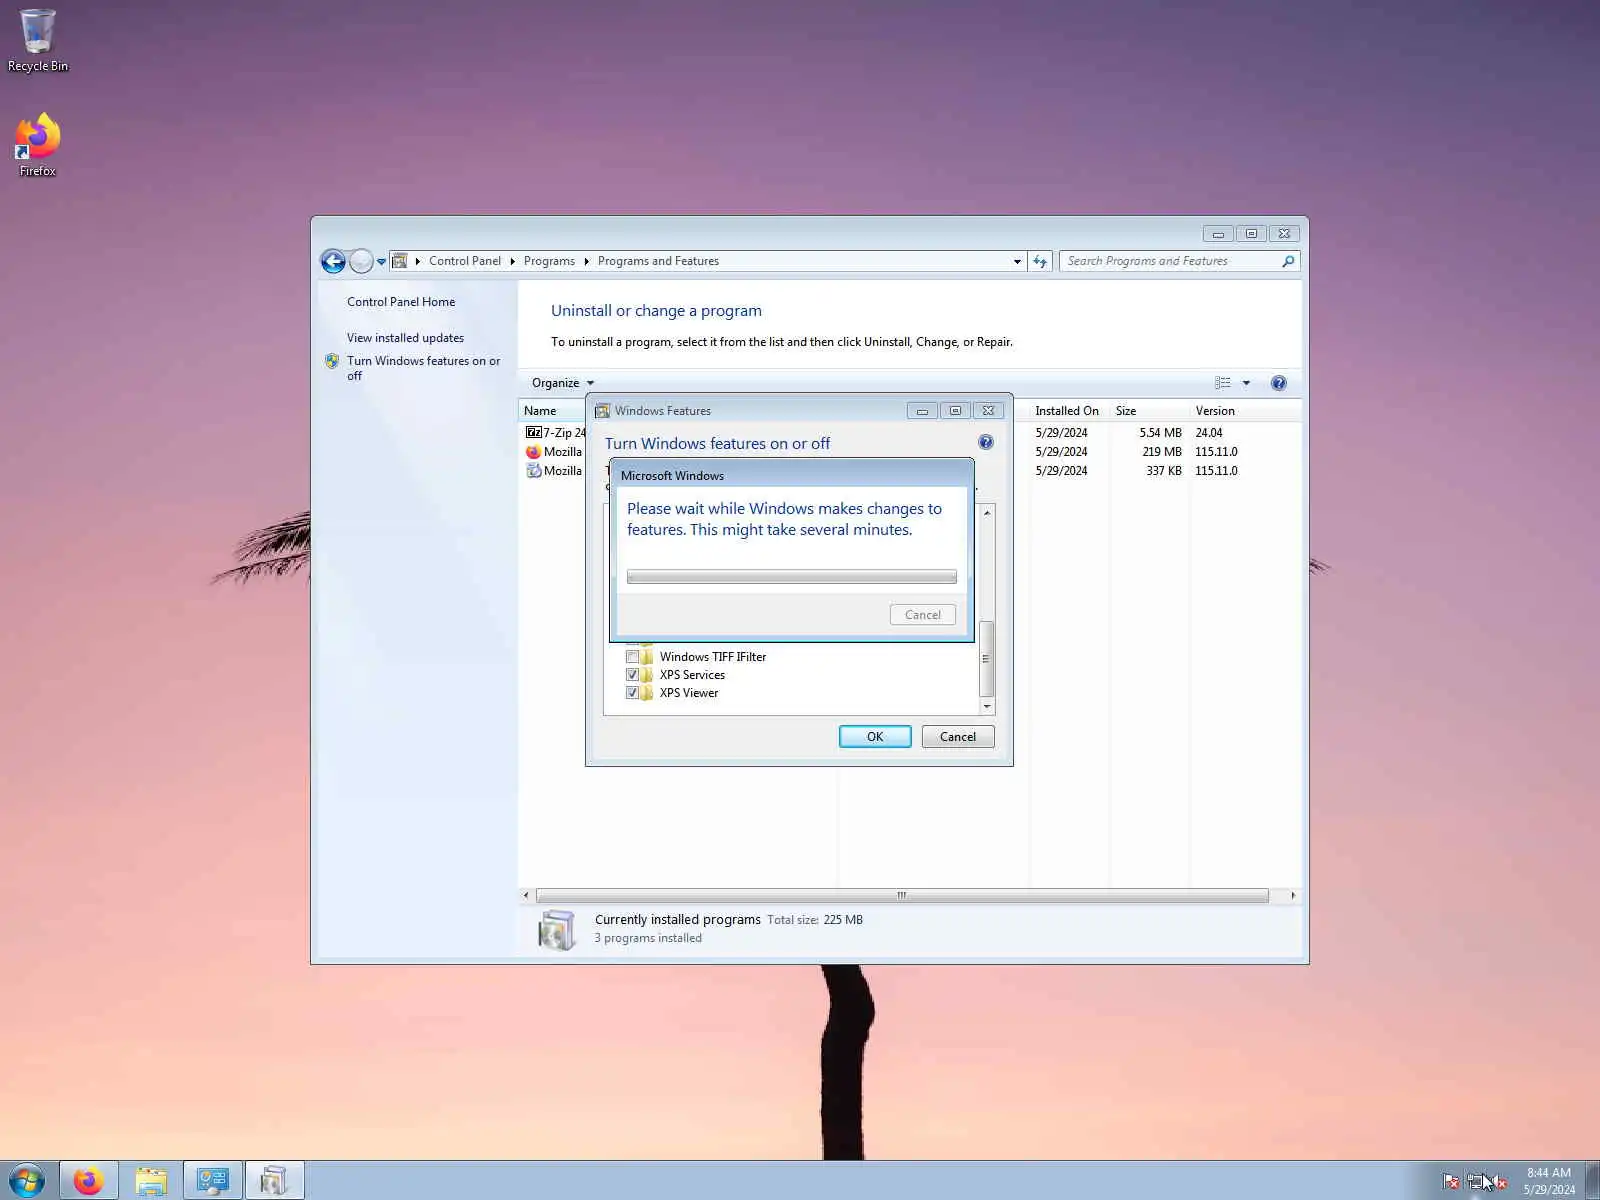Screen dimensions: 1600x1200
Task: Uncheck the XPS Viewer checkbox
Action: [x=632, y=693]
